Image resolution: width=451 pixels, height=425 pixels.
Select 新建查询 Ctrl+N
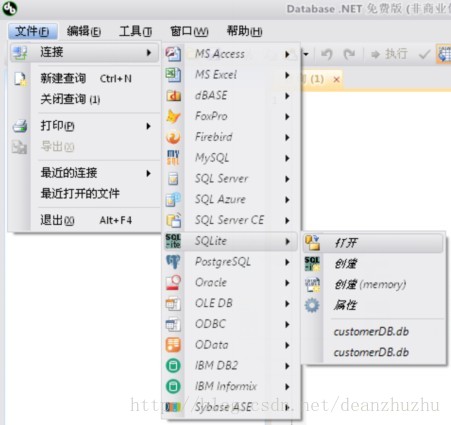point(86,79)
